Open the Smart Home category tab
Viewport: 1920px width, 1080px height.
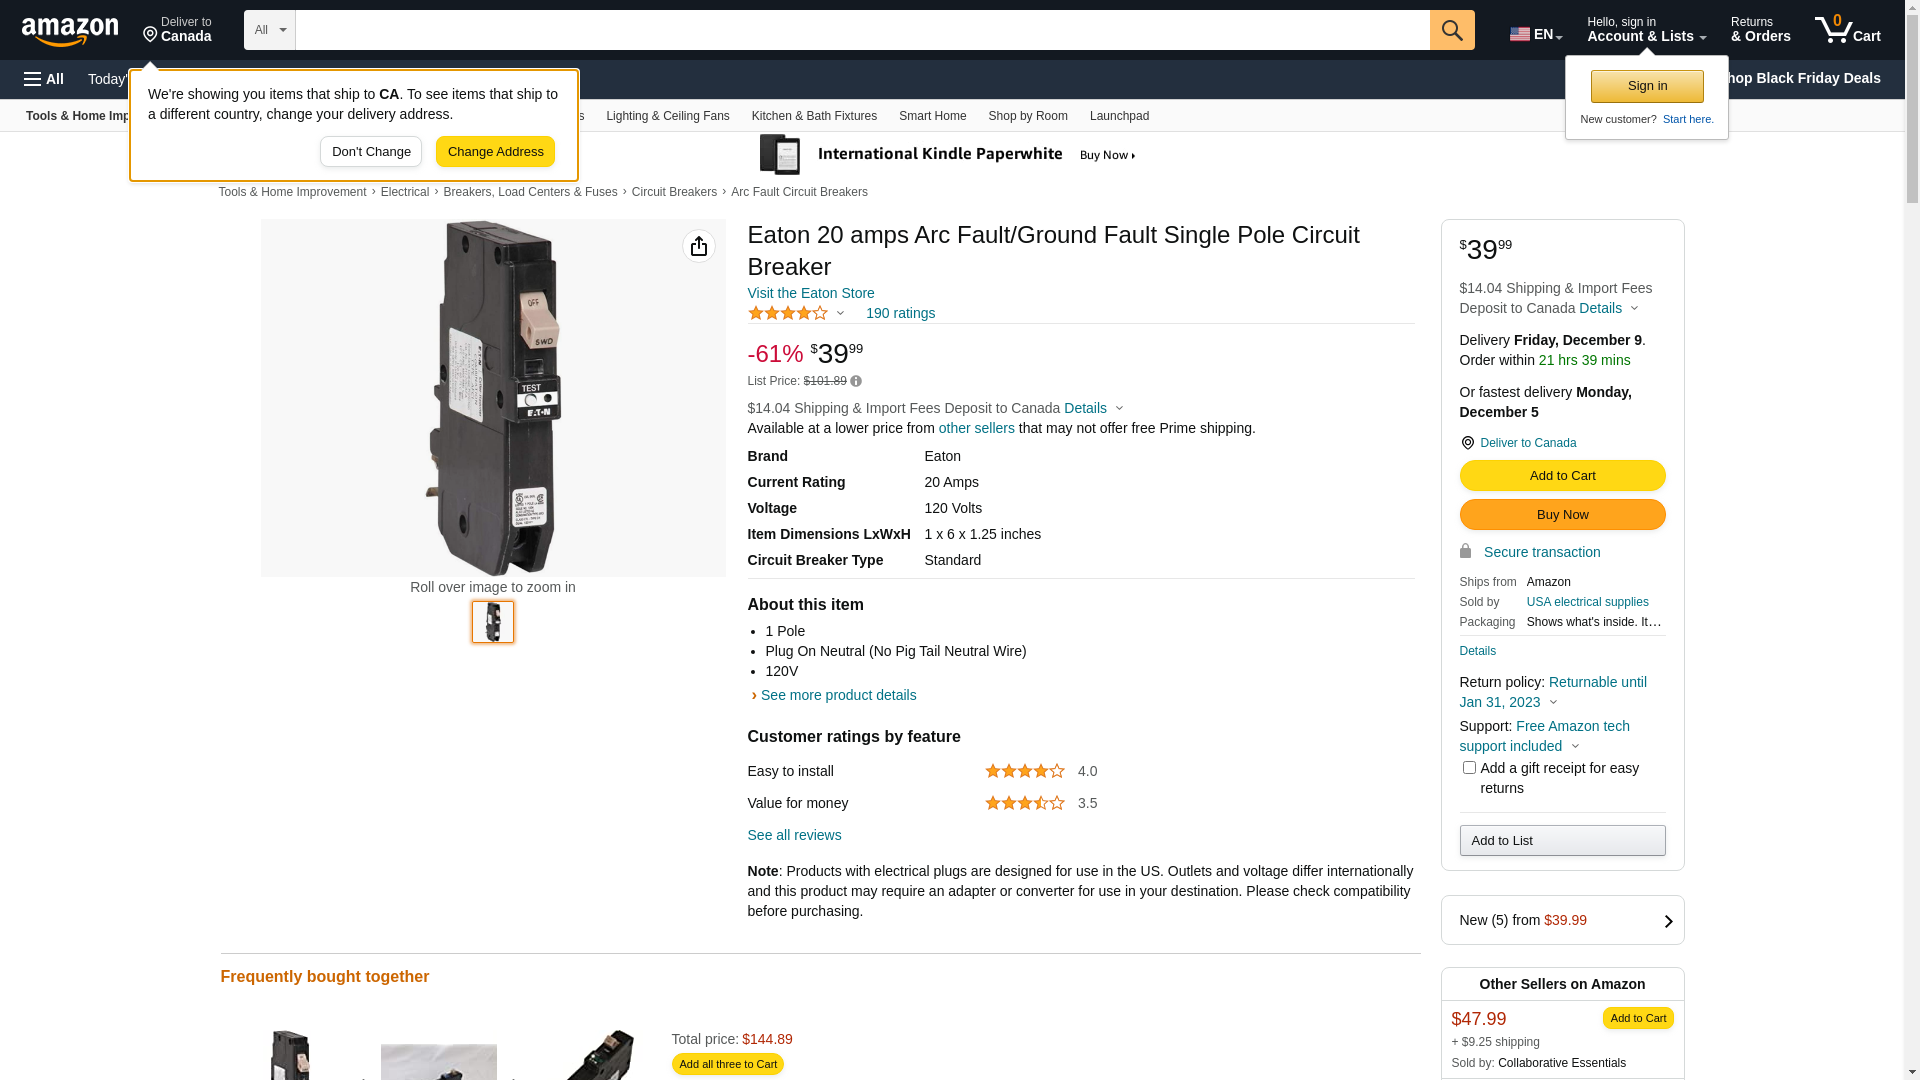pos(932,116)
